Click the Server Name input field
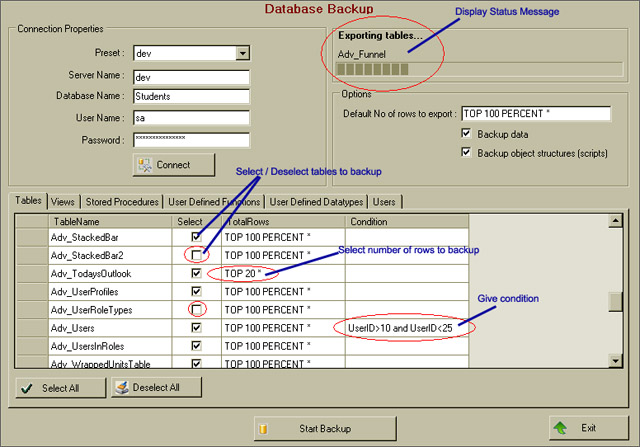640x447 pixels. [190, 75]
